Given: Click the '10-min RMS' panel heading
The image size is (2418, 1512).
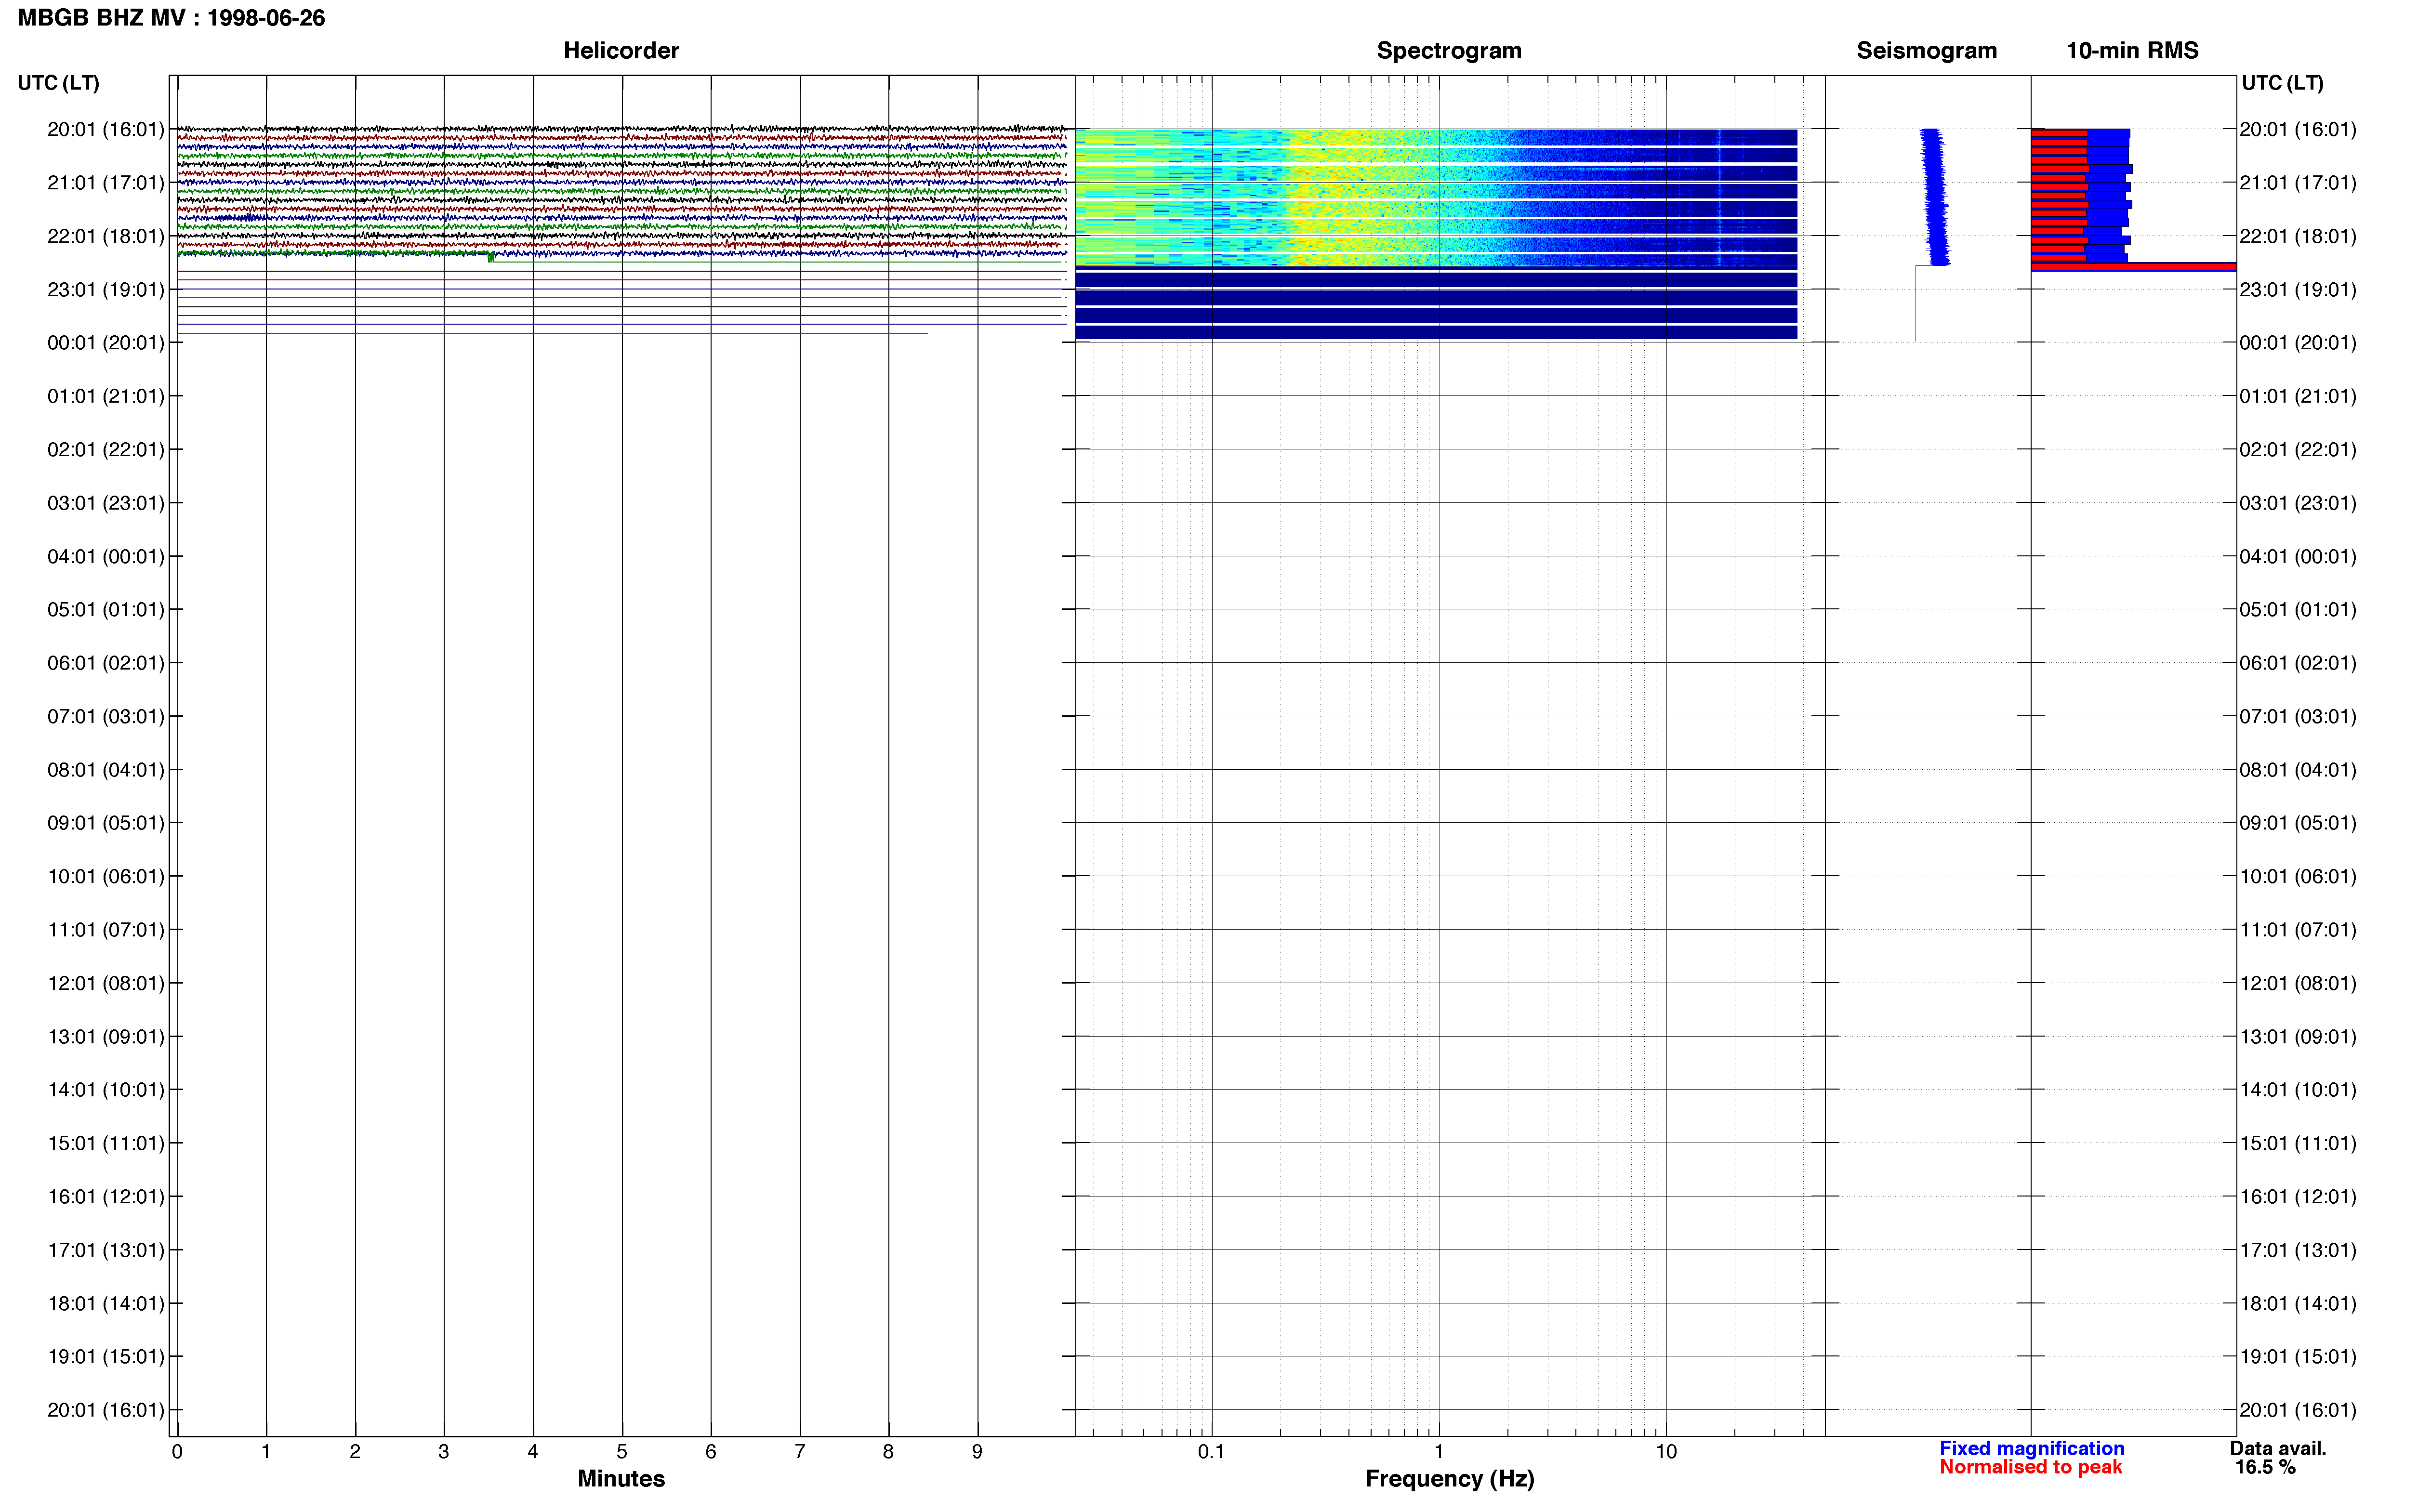Looking at the screenshot, I should tap(2132, 50).
